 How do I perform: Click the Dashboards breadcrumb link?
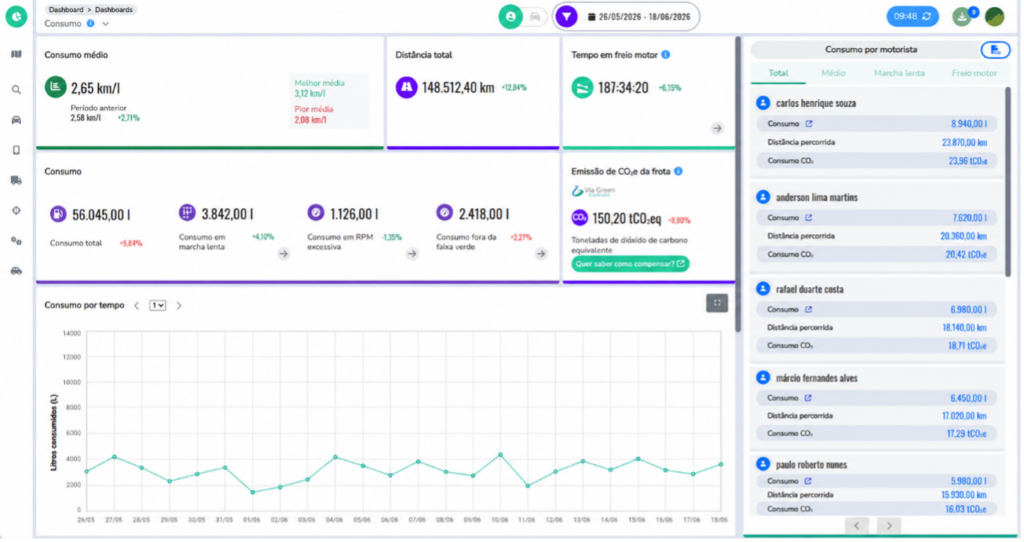coord(114,10)
